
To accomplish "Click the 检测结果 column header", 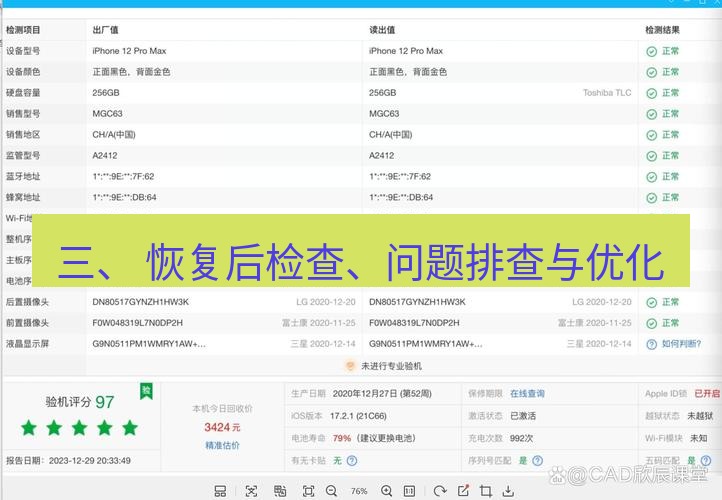I will point(662,30).
